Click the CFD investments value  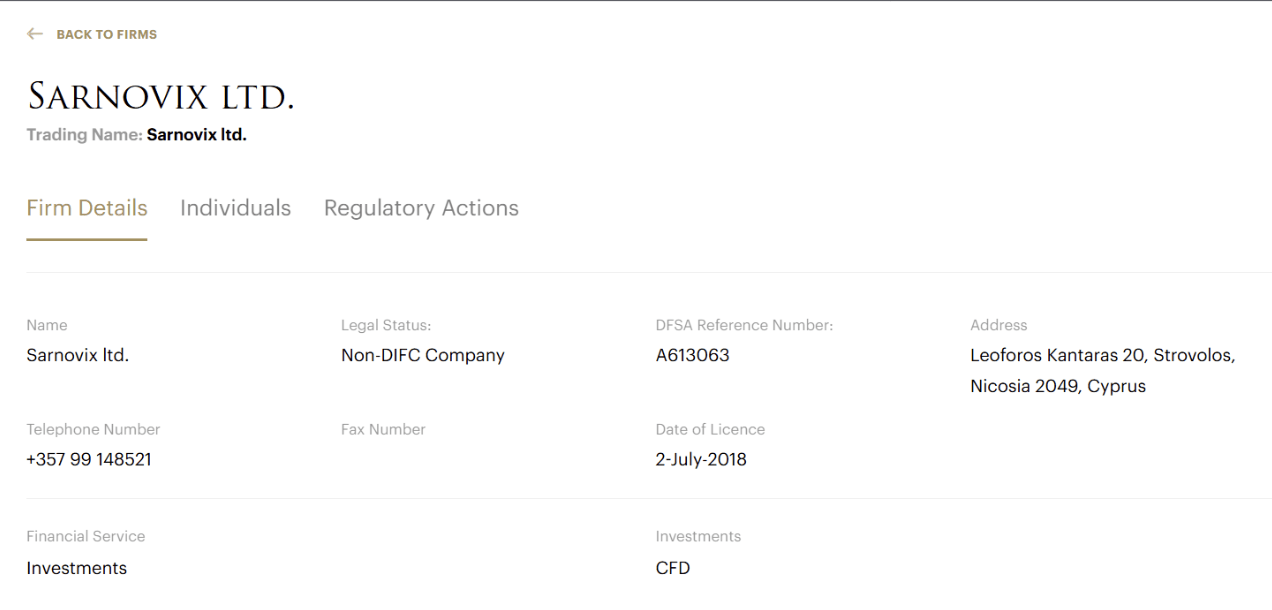point(673,568)
